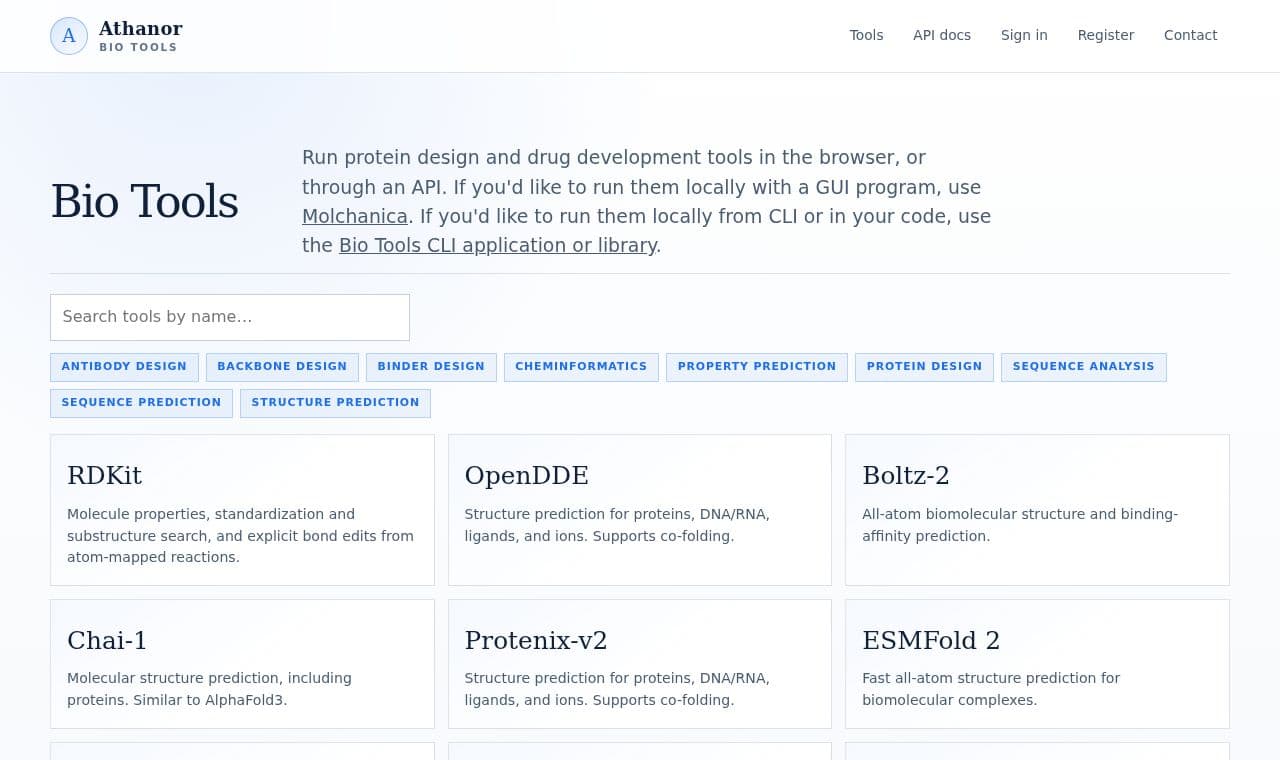Click the Athanor Bio Tools brand text
Viewport: 1280px width, 760px height.
click(x=140, y=36)
